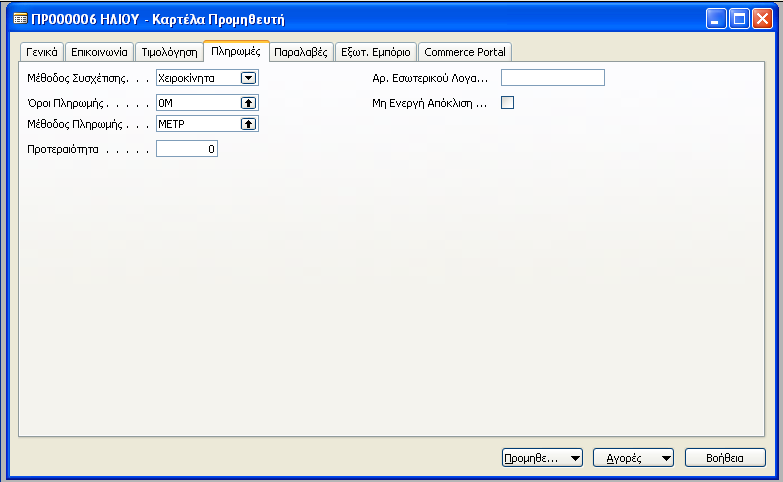Click the Βοήθεια button
783x482 pixels.
pyautogui.click(x=725, y=458)
